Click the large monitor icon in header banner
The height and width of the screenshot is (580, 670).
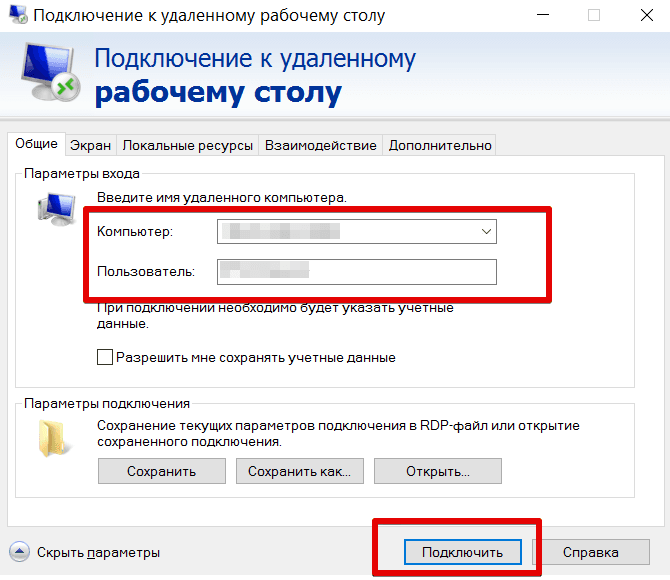[50, 71]
